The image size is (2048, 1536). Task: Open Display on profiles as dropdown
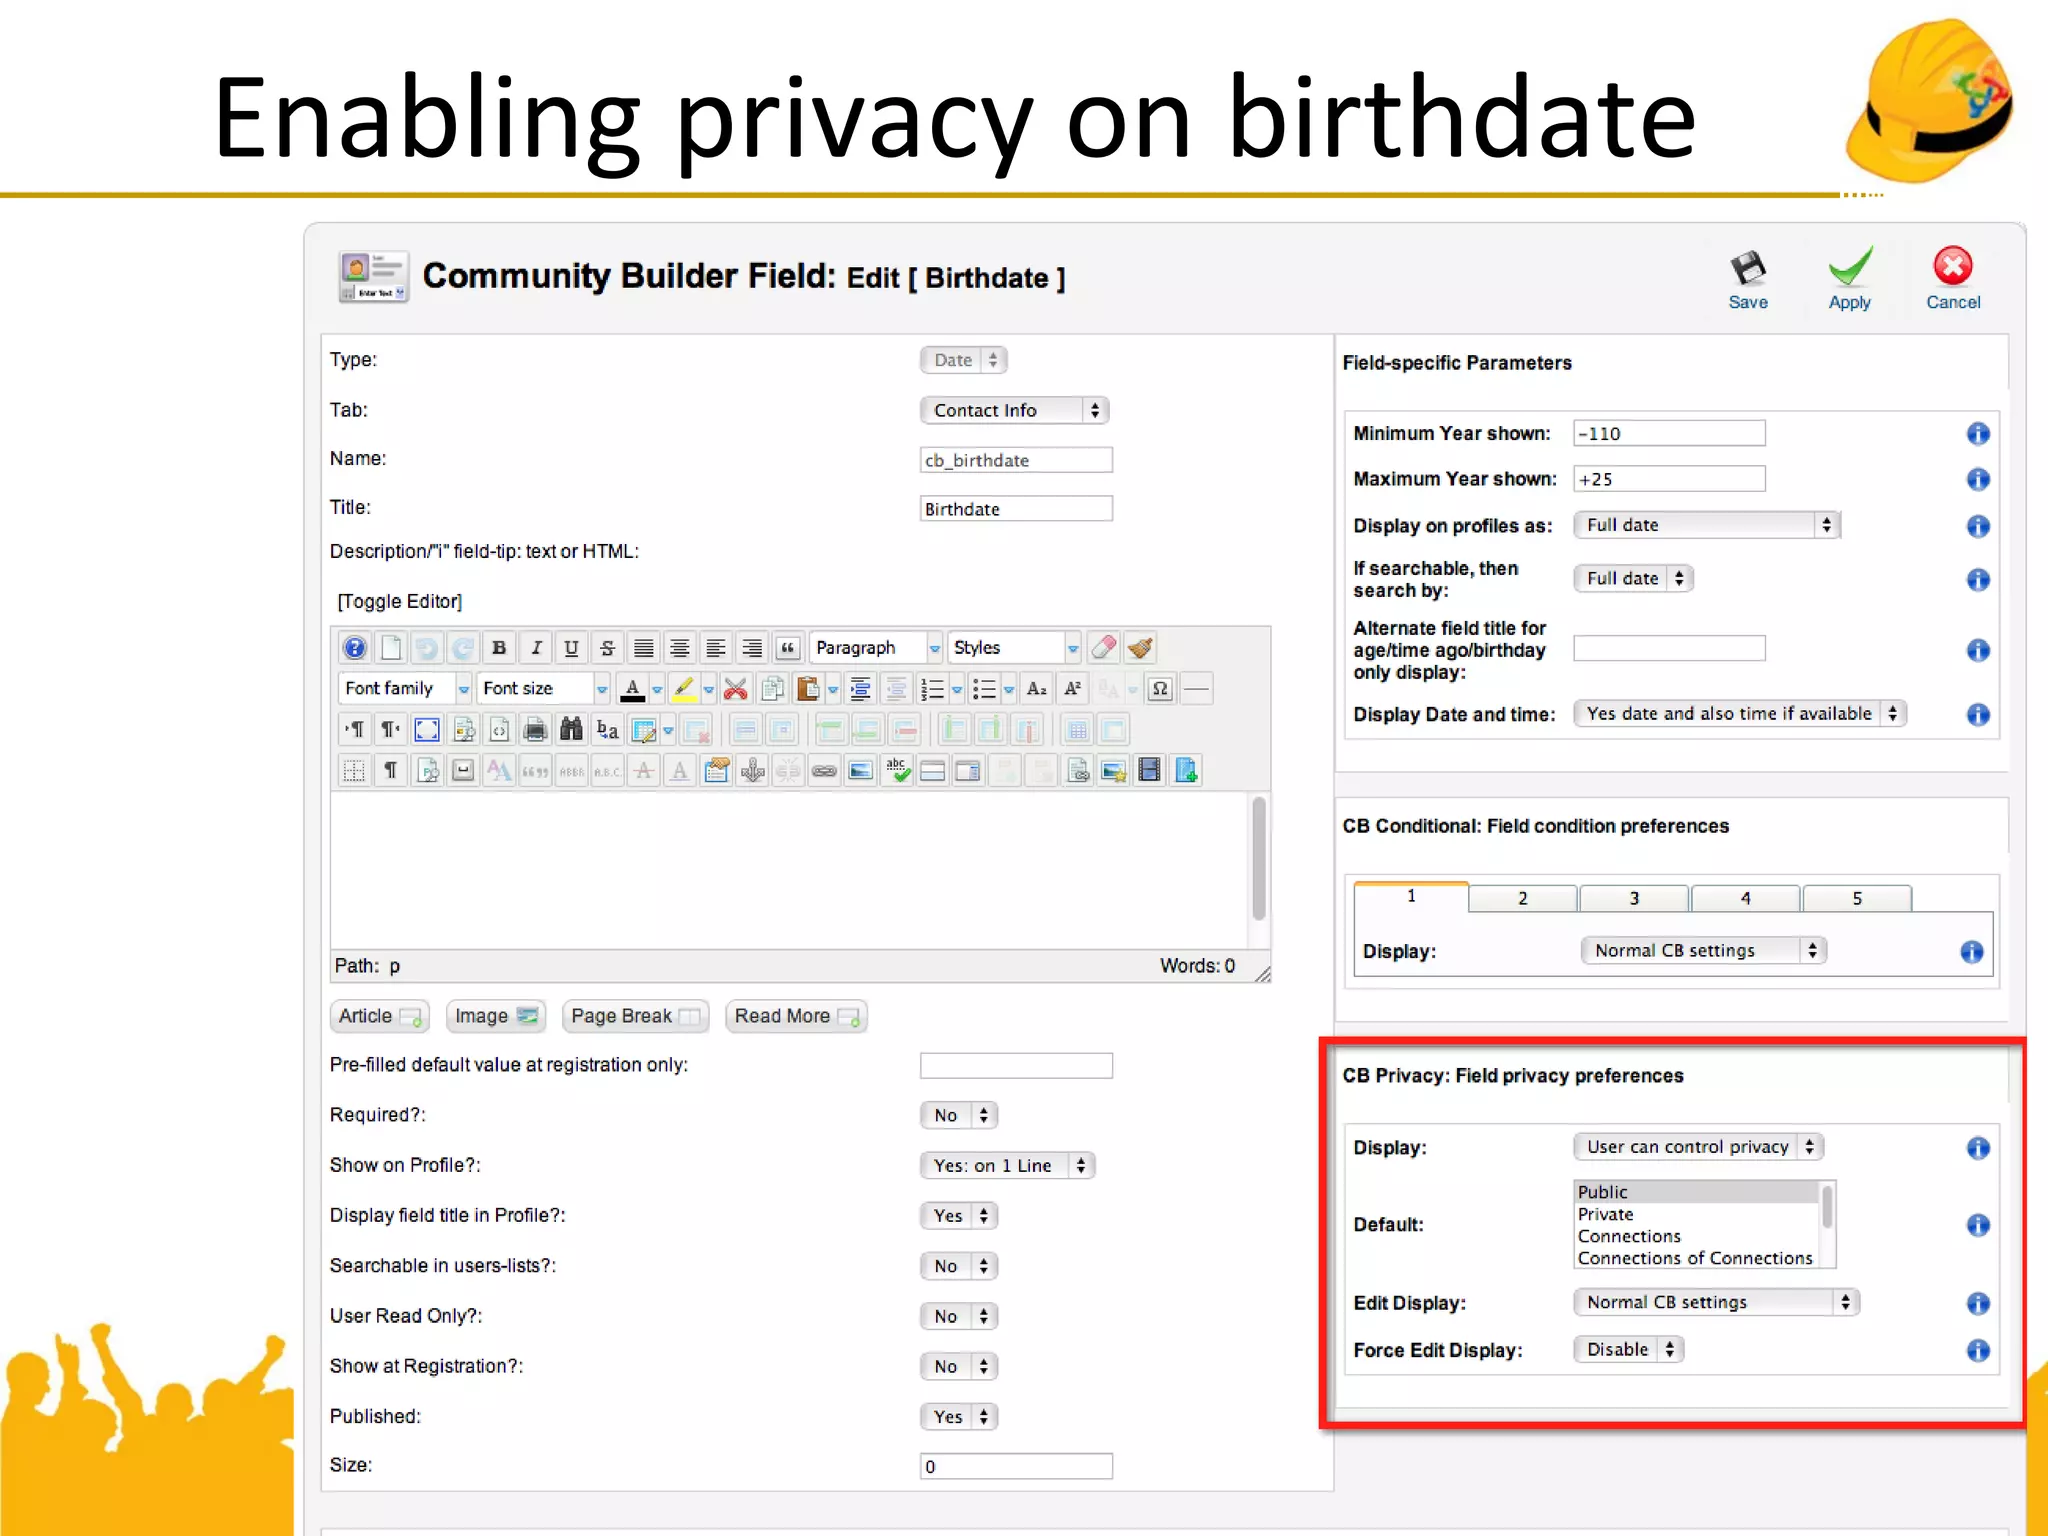[1706, 525]
